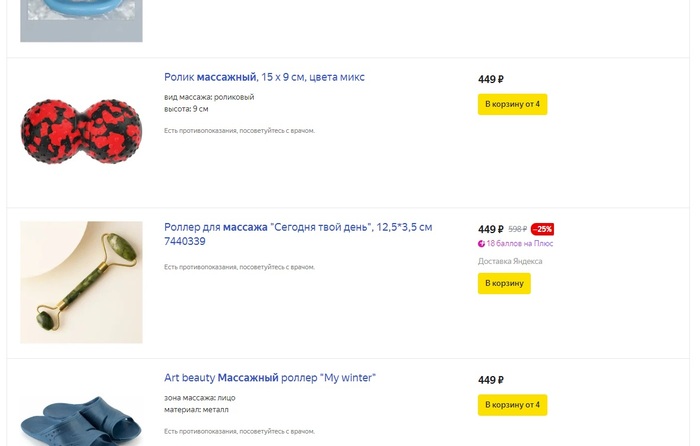Click the 449 ₽ price of Ролик массажный

[490, 79]
